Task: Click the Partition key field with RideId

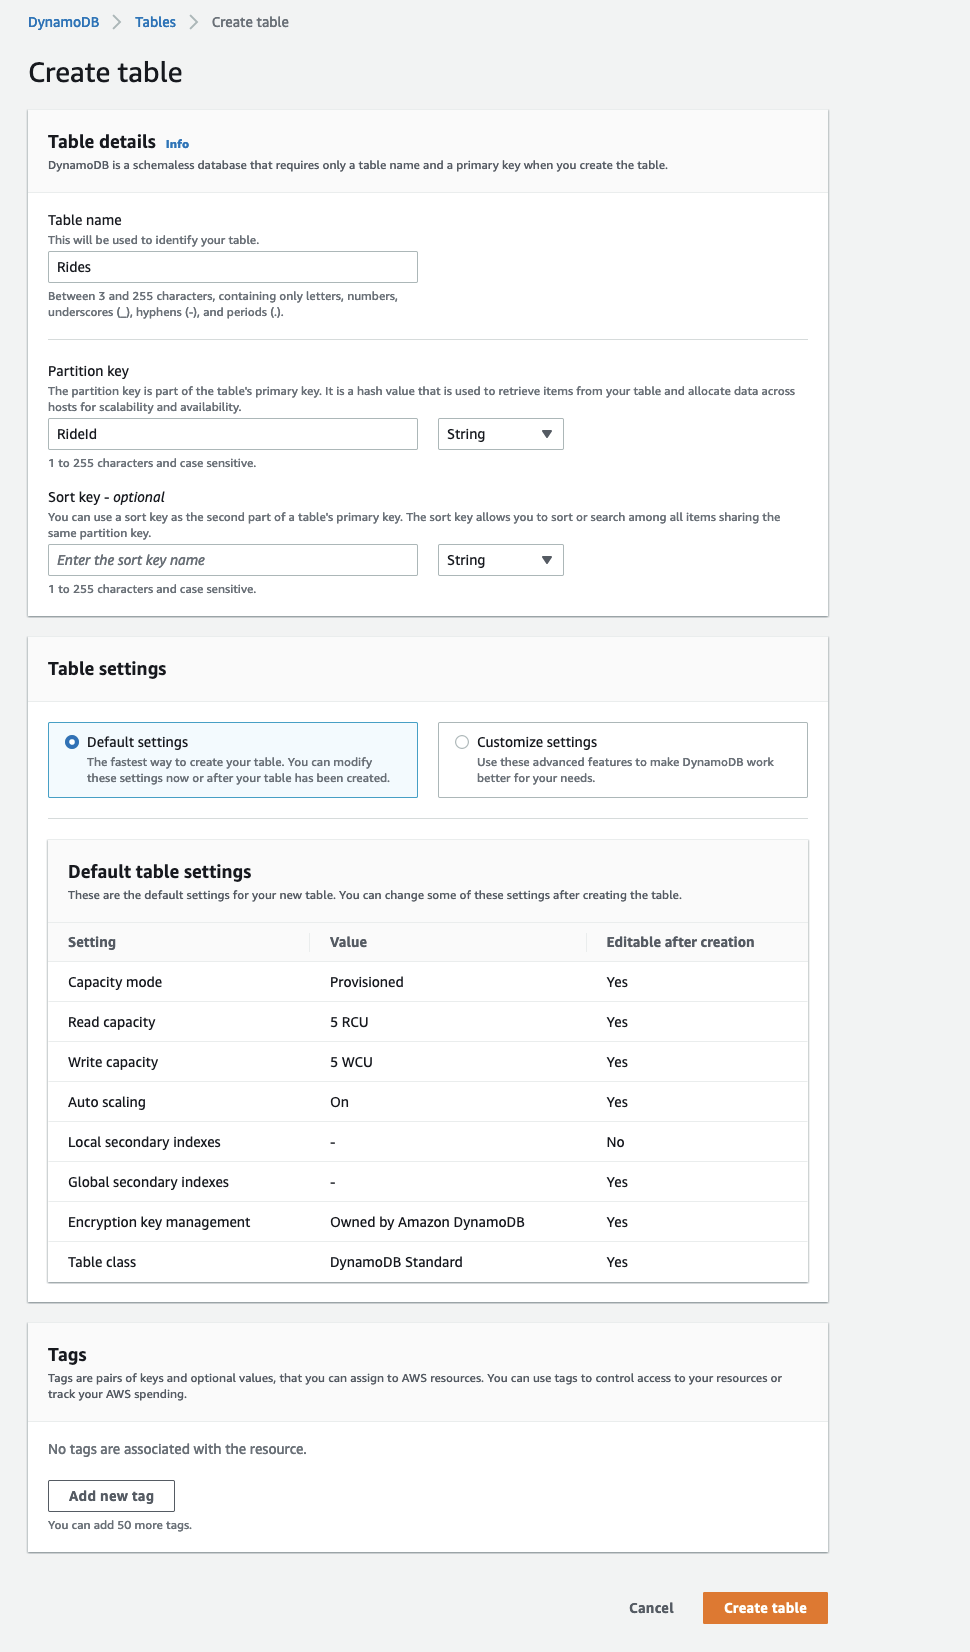Action: [x=233, y=434]
